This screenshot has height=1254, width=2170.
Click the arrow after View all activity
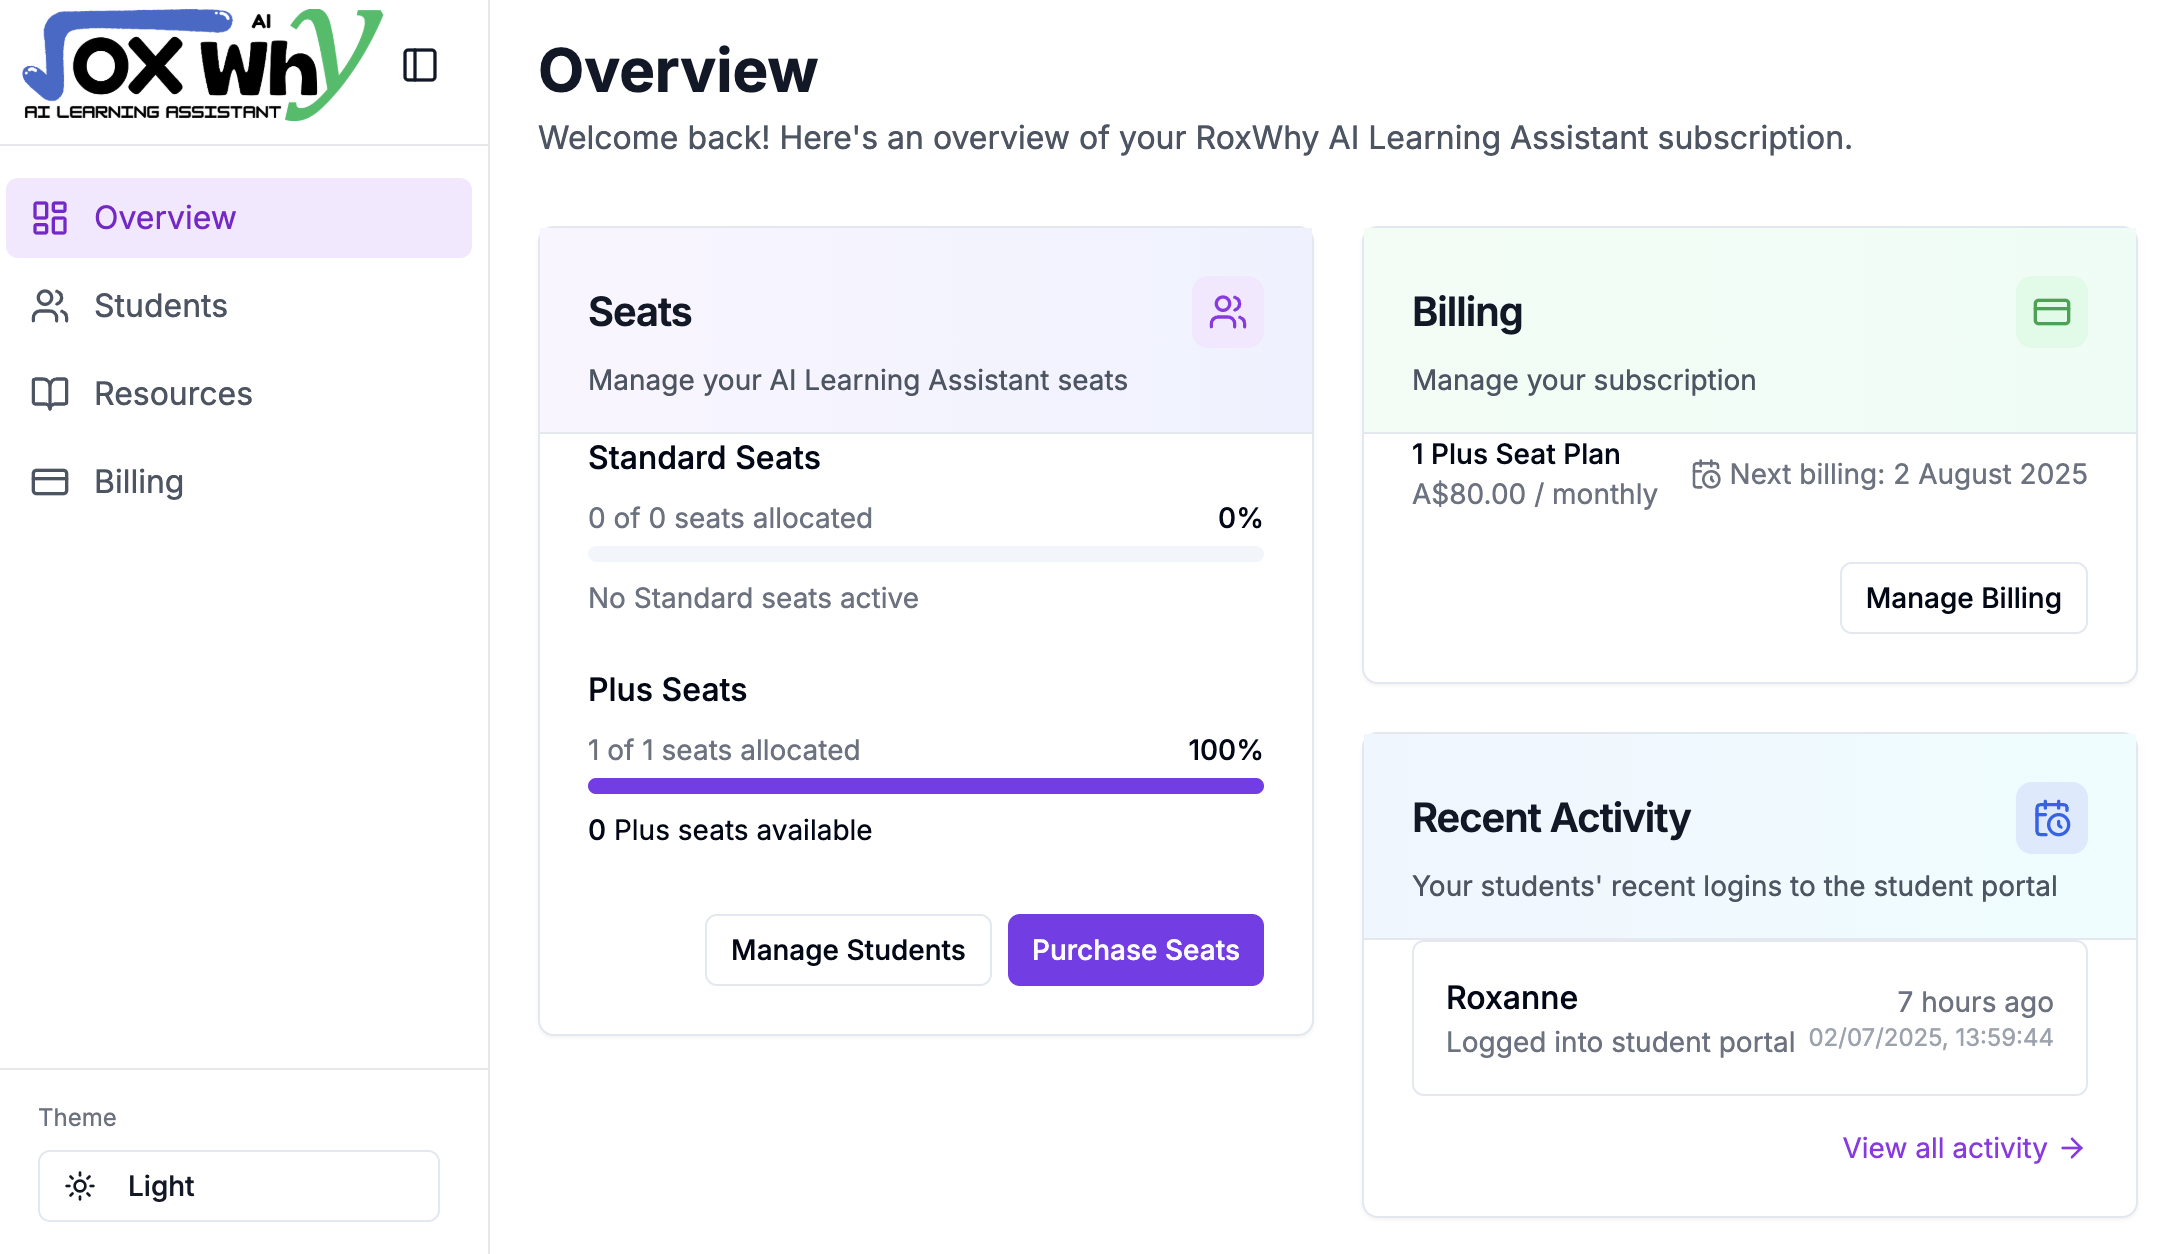pos(2073,1148)
